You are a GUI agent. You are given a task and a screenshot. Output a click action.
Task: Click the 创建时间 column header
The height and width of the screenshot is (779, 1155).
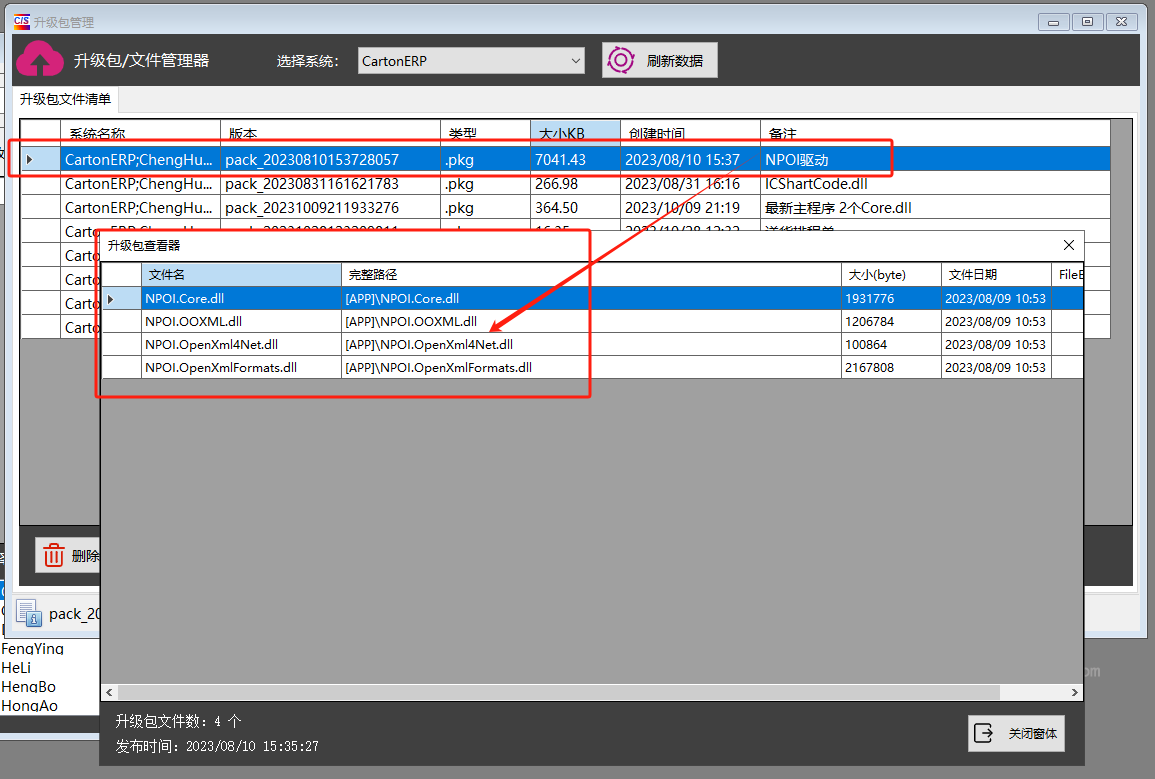click(x=689, y=133)
